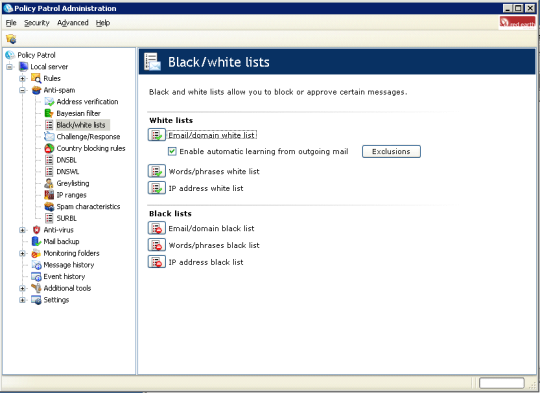
Task: Click the Challenge/Response envelope icon
Action: point(49,137)
